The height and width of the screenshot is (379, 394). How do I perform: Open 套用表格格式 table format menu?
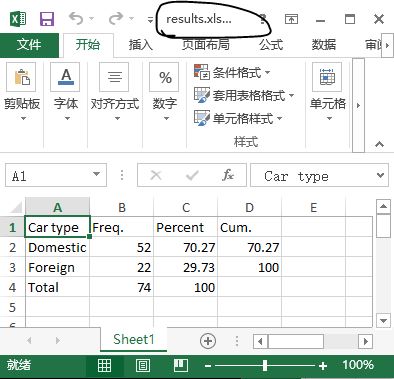pos(244,95)
